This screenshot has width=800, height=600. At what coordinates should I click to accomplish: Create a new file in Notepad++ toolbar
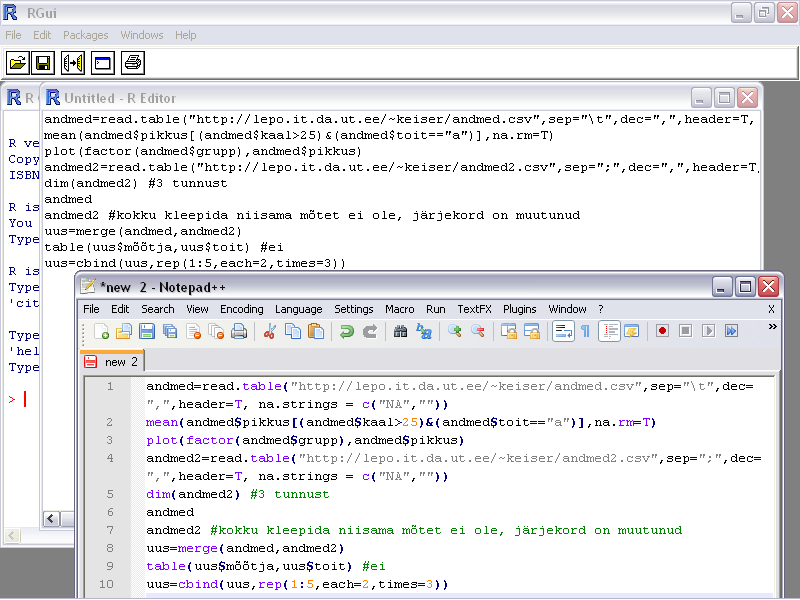(101, 331)
